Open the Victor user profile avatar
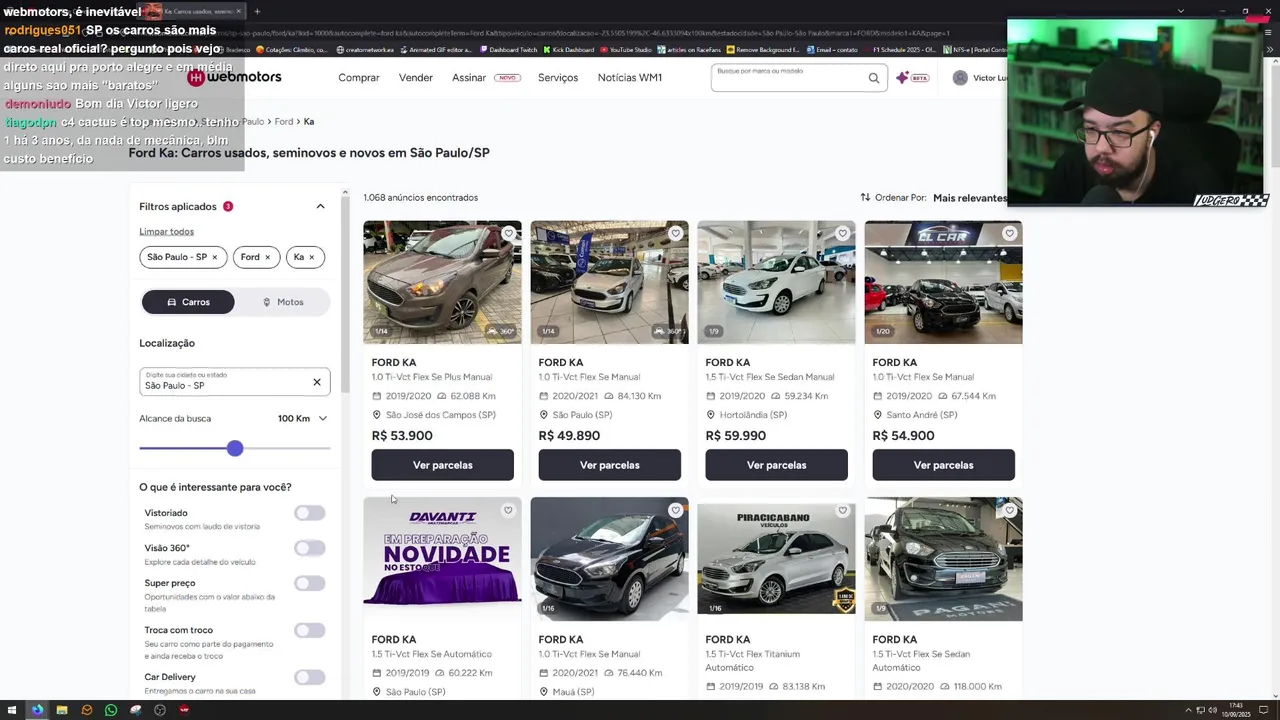This screenshot has width=1280, height=720. pos(960,77)
